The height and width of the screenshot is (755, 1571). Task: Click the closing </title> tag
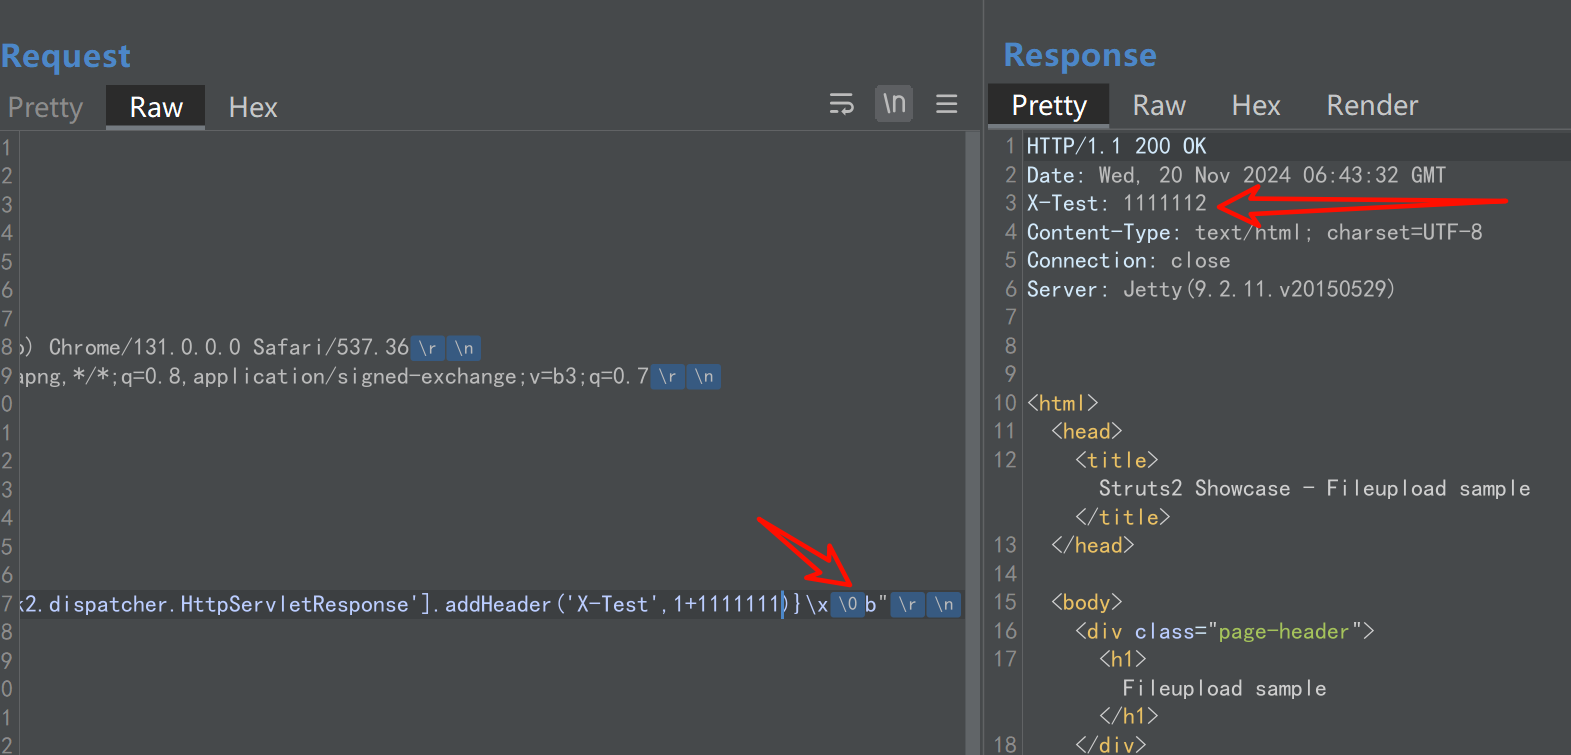[1122, 517]
